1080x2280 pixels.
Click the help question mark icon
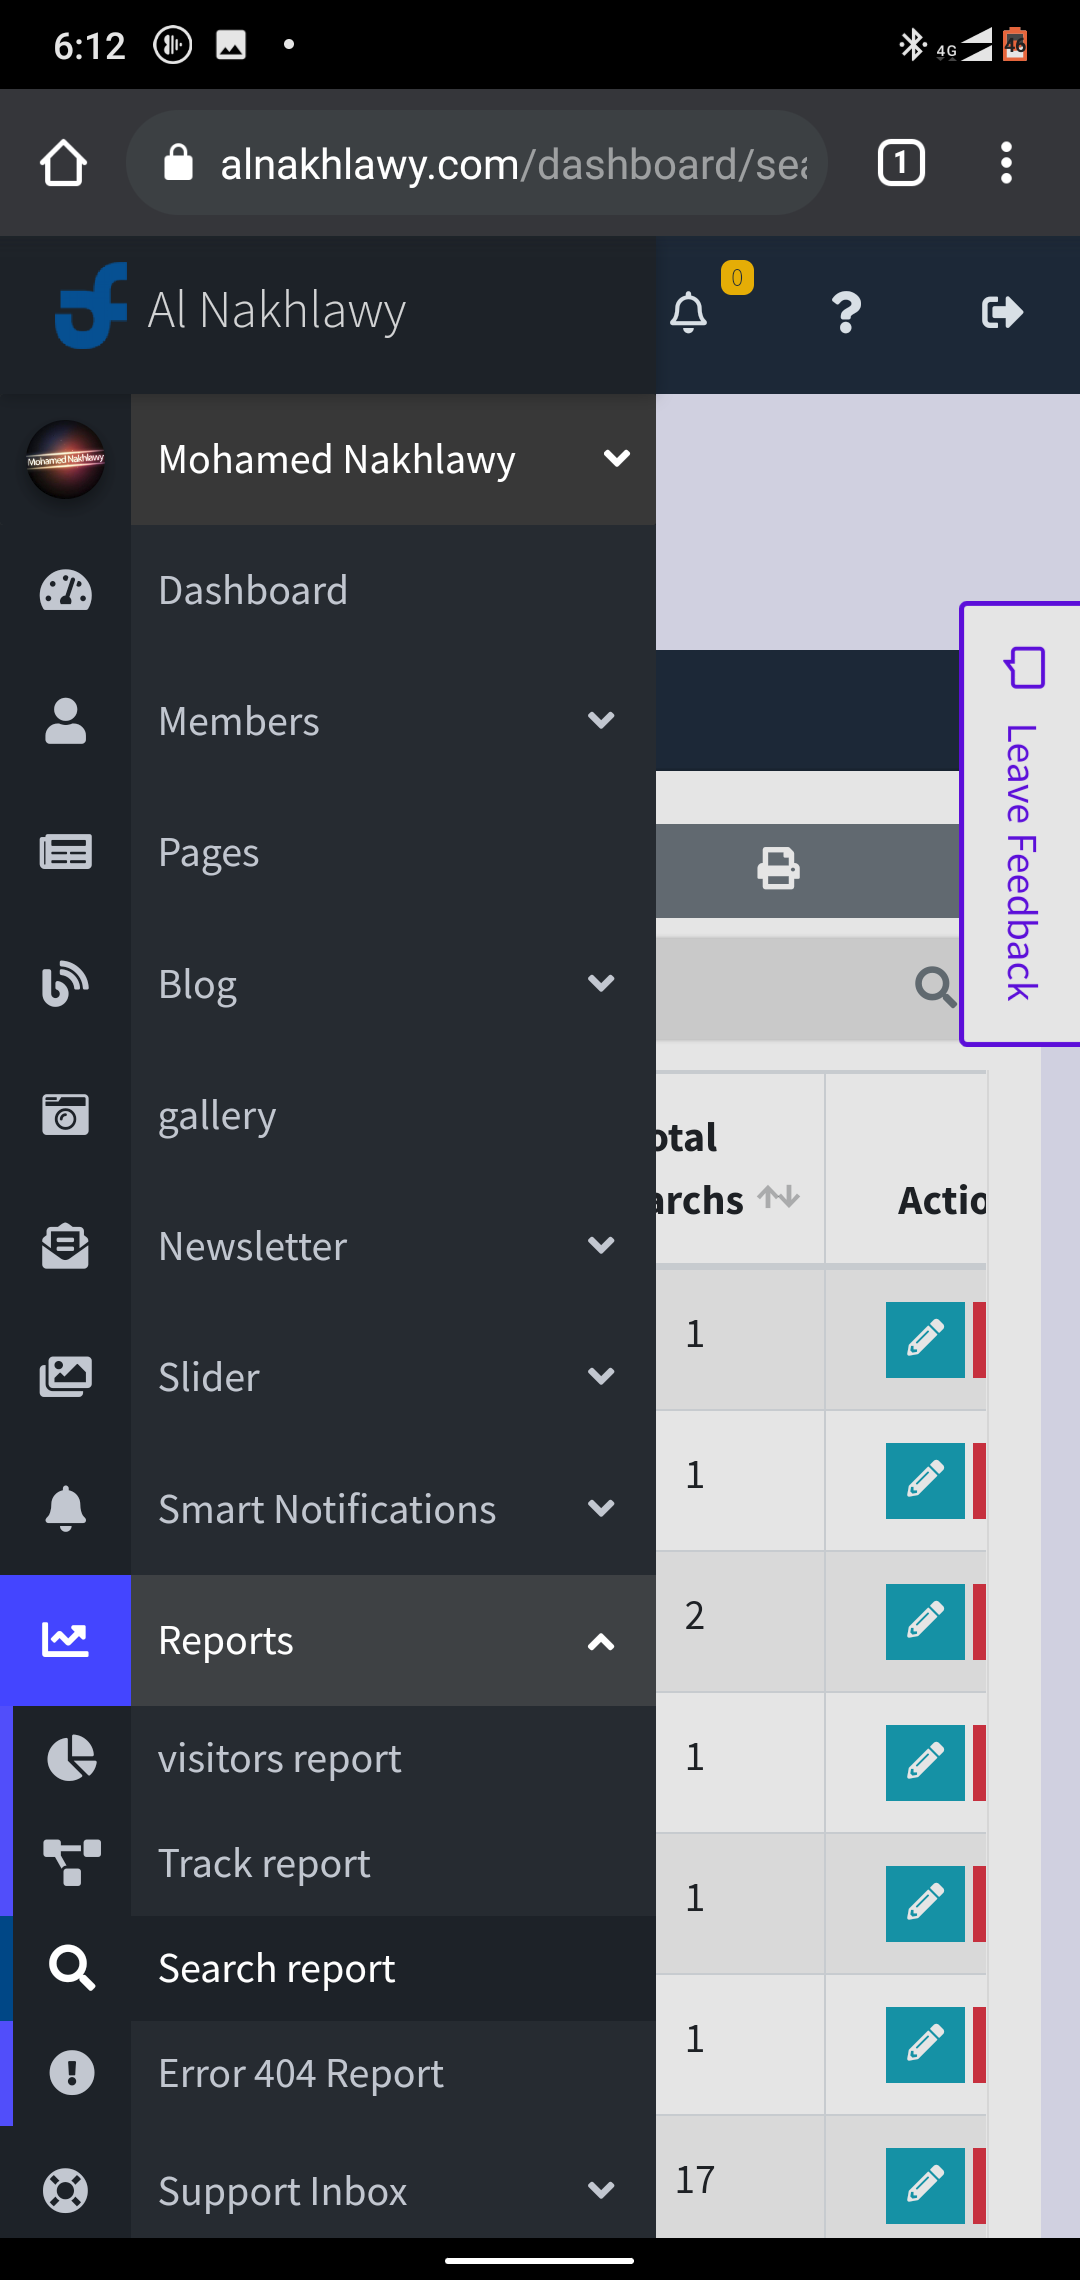pyautogui.click(x=846, y=313)
